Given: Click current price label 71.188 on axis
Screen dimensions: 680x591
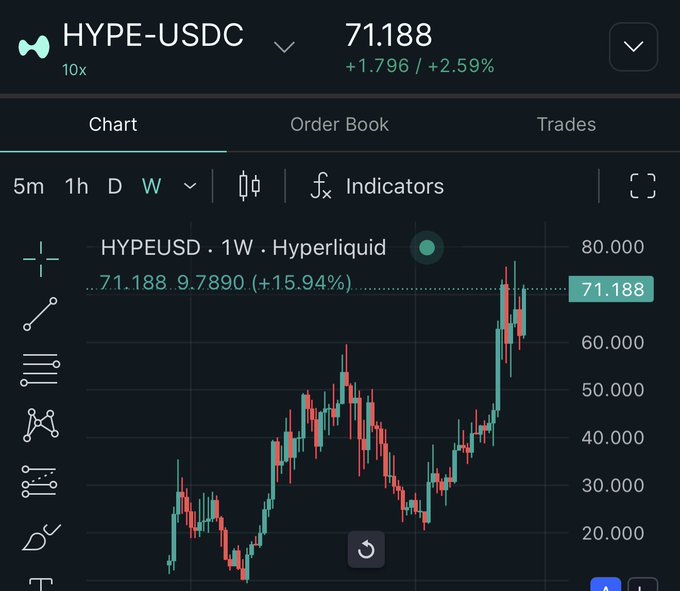Looking at the screenshot, I should (x=611, y=289).
